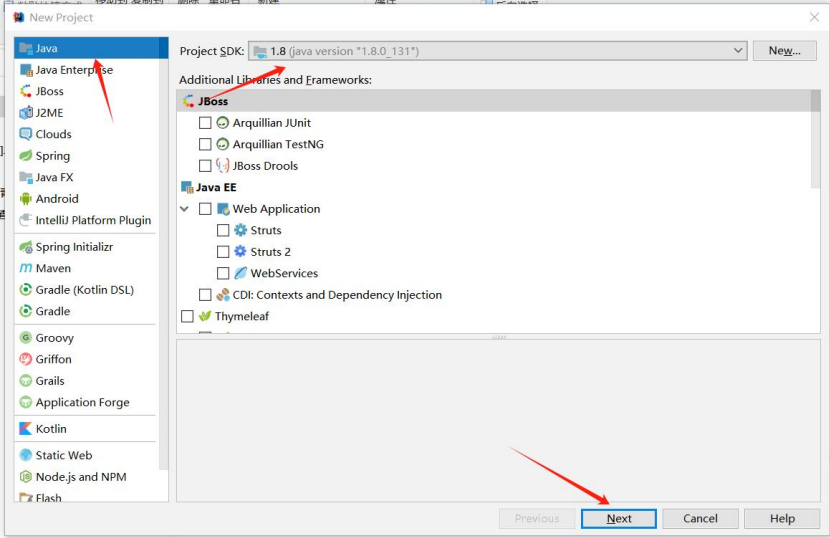Choose the Spring Initializr icon
The width and height of the screenshot is (830, 538).
[25, 247]
